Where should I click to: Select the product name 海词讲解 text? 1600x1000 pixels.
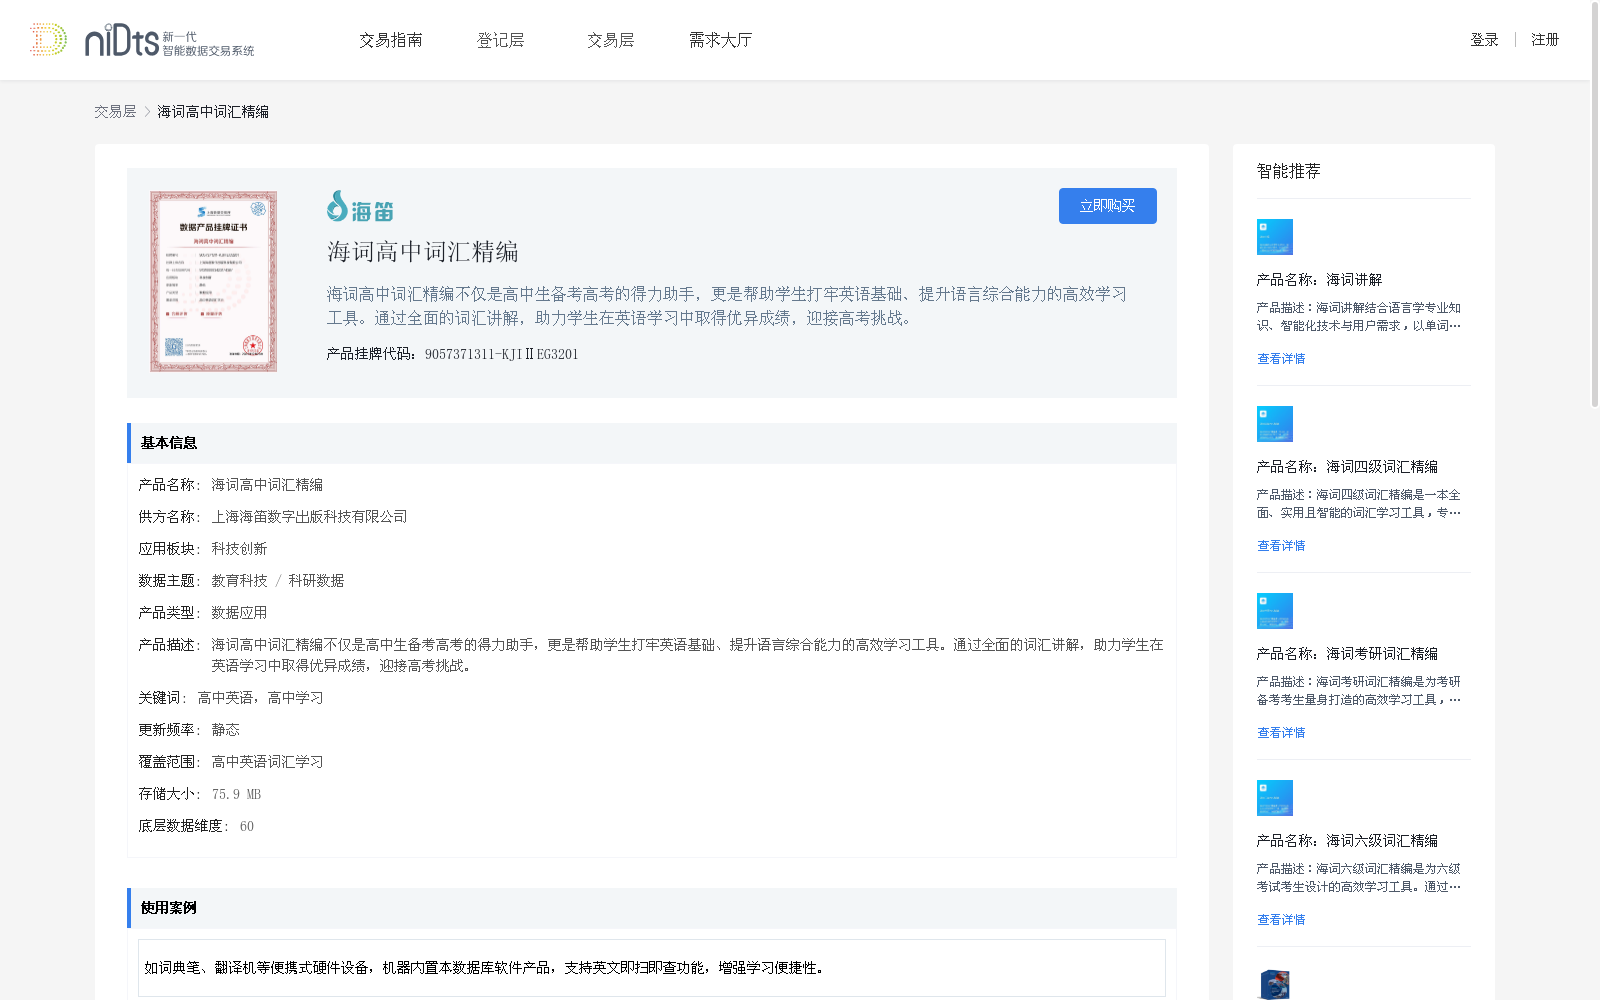[1354, 280]
